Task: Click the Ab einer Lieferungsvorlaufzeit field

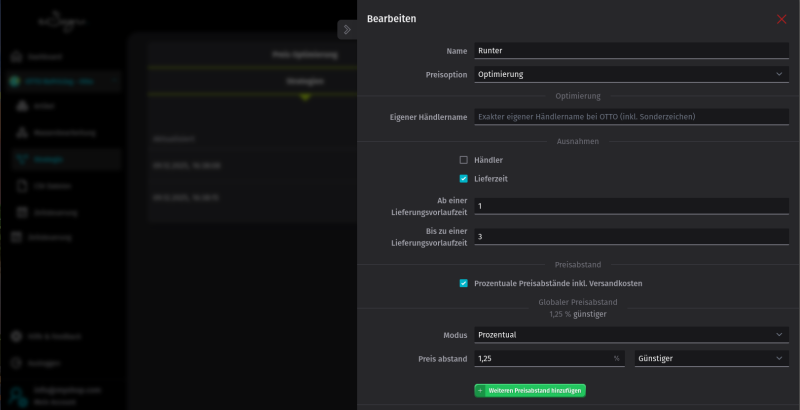Action: tap(631, 206)
